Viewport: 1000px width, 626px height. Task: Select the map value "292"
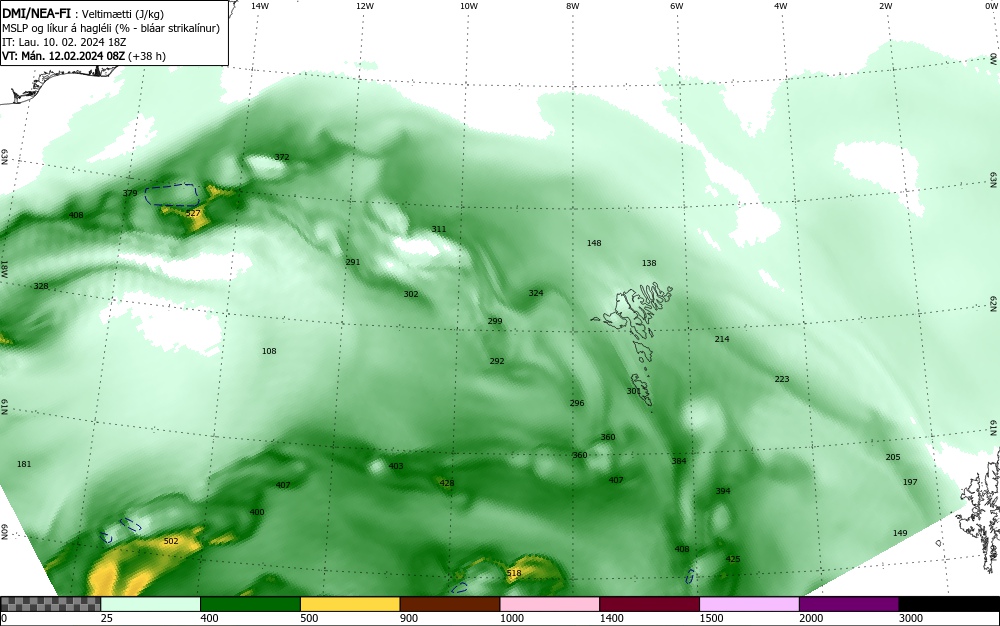[x=497, y=361]
